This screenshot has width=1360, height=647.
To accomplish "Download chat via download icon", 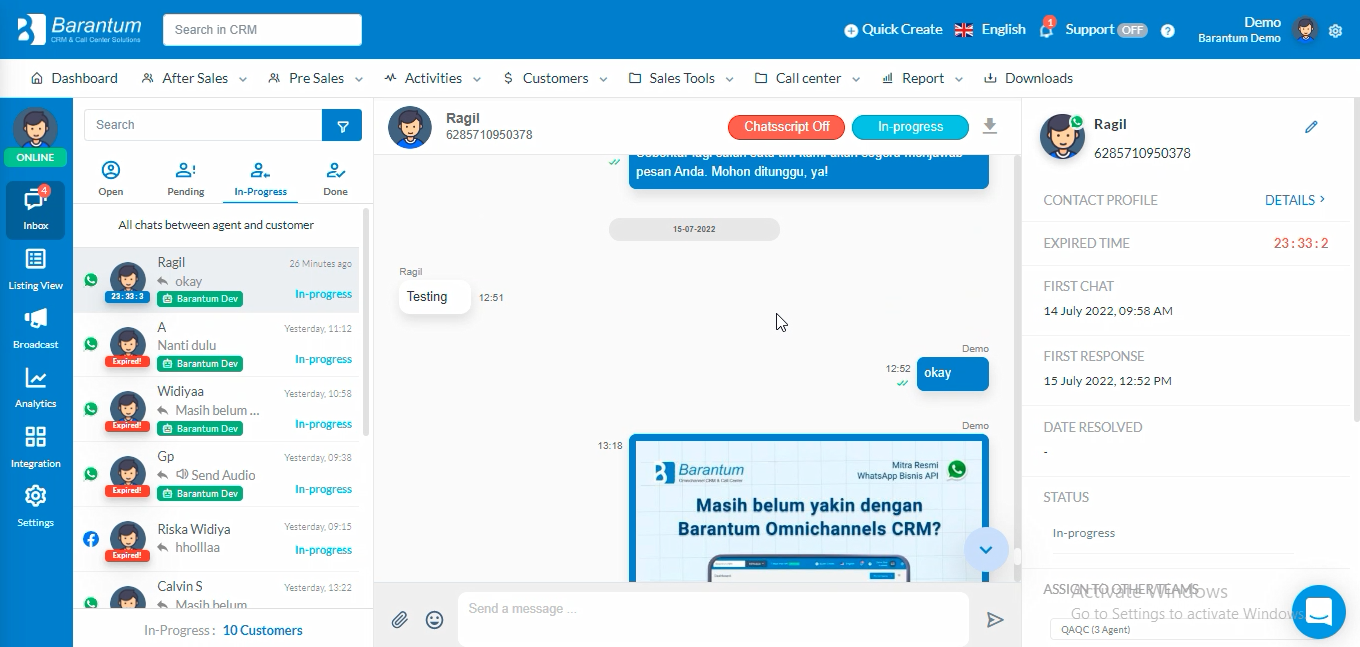I will click(x=990, y=126).
